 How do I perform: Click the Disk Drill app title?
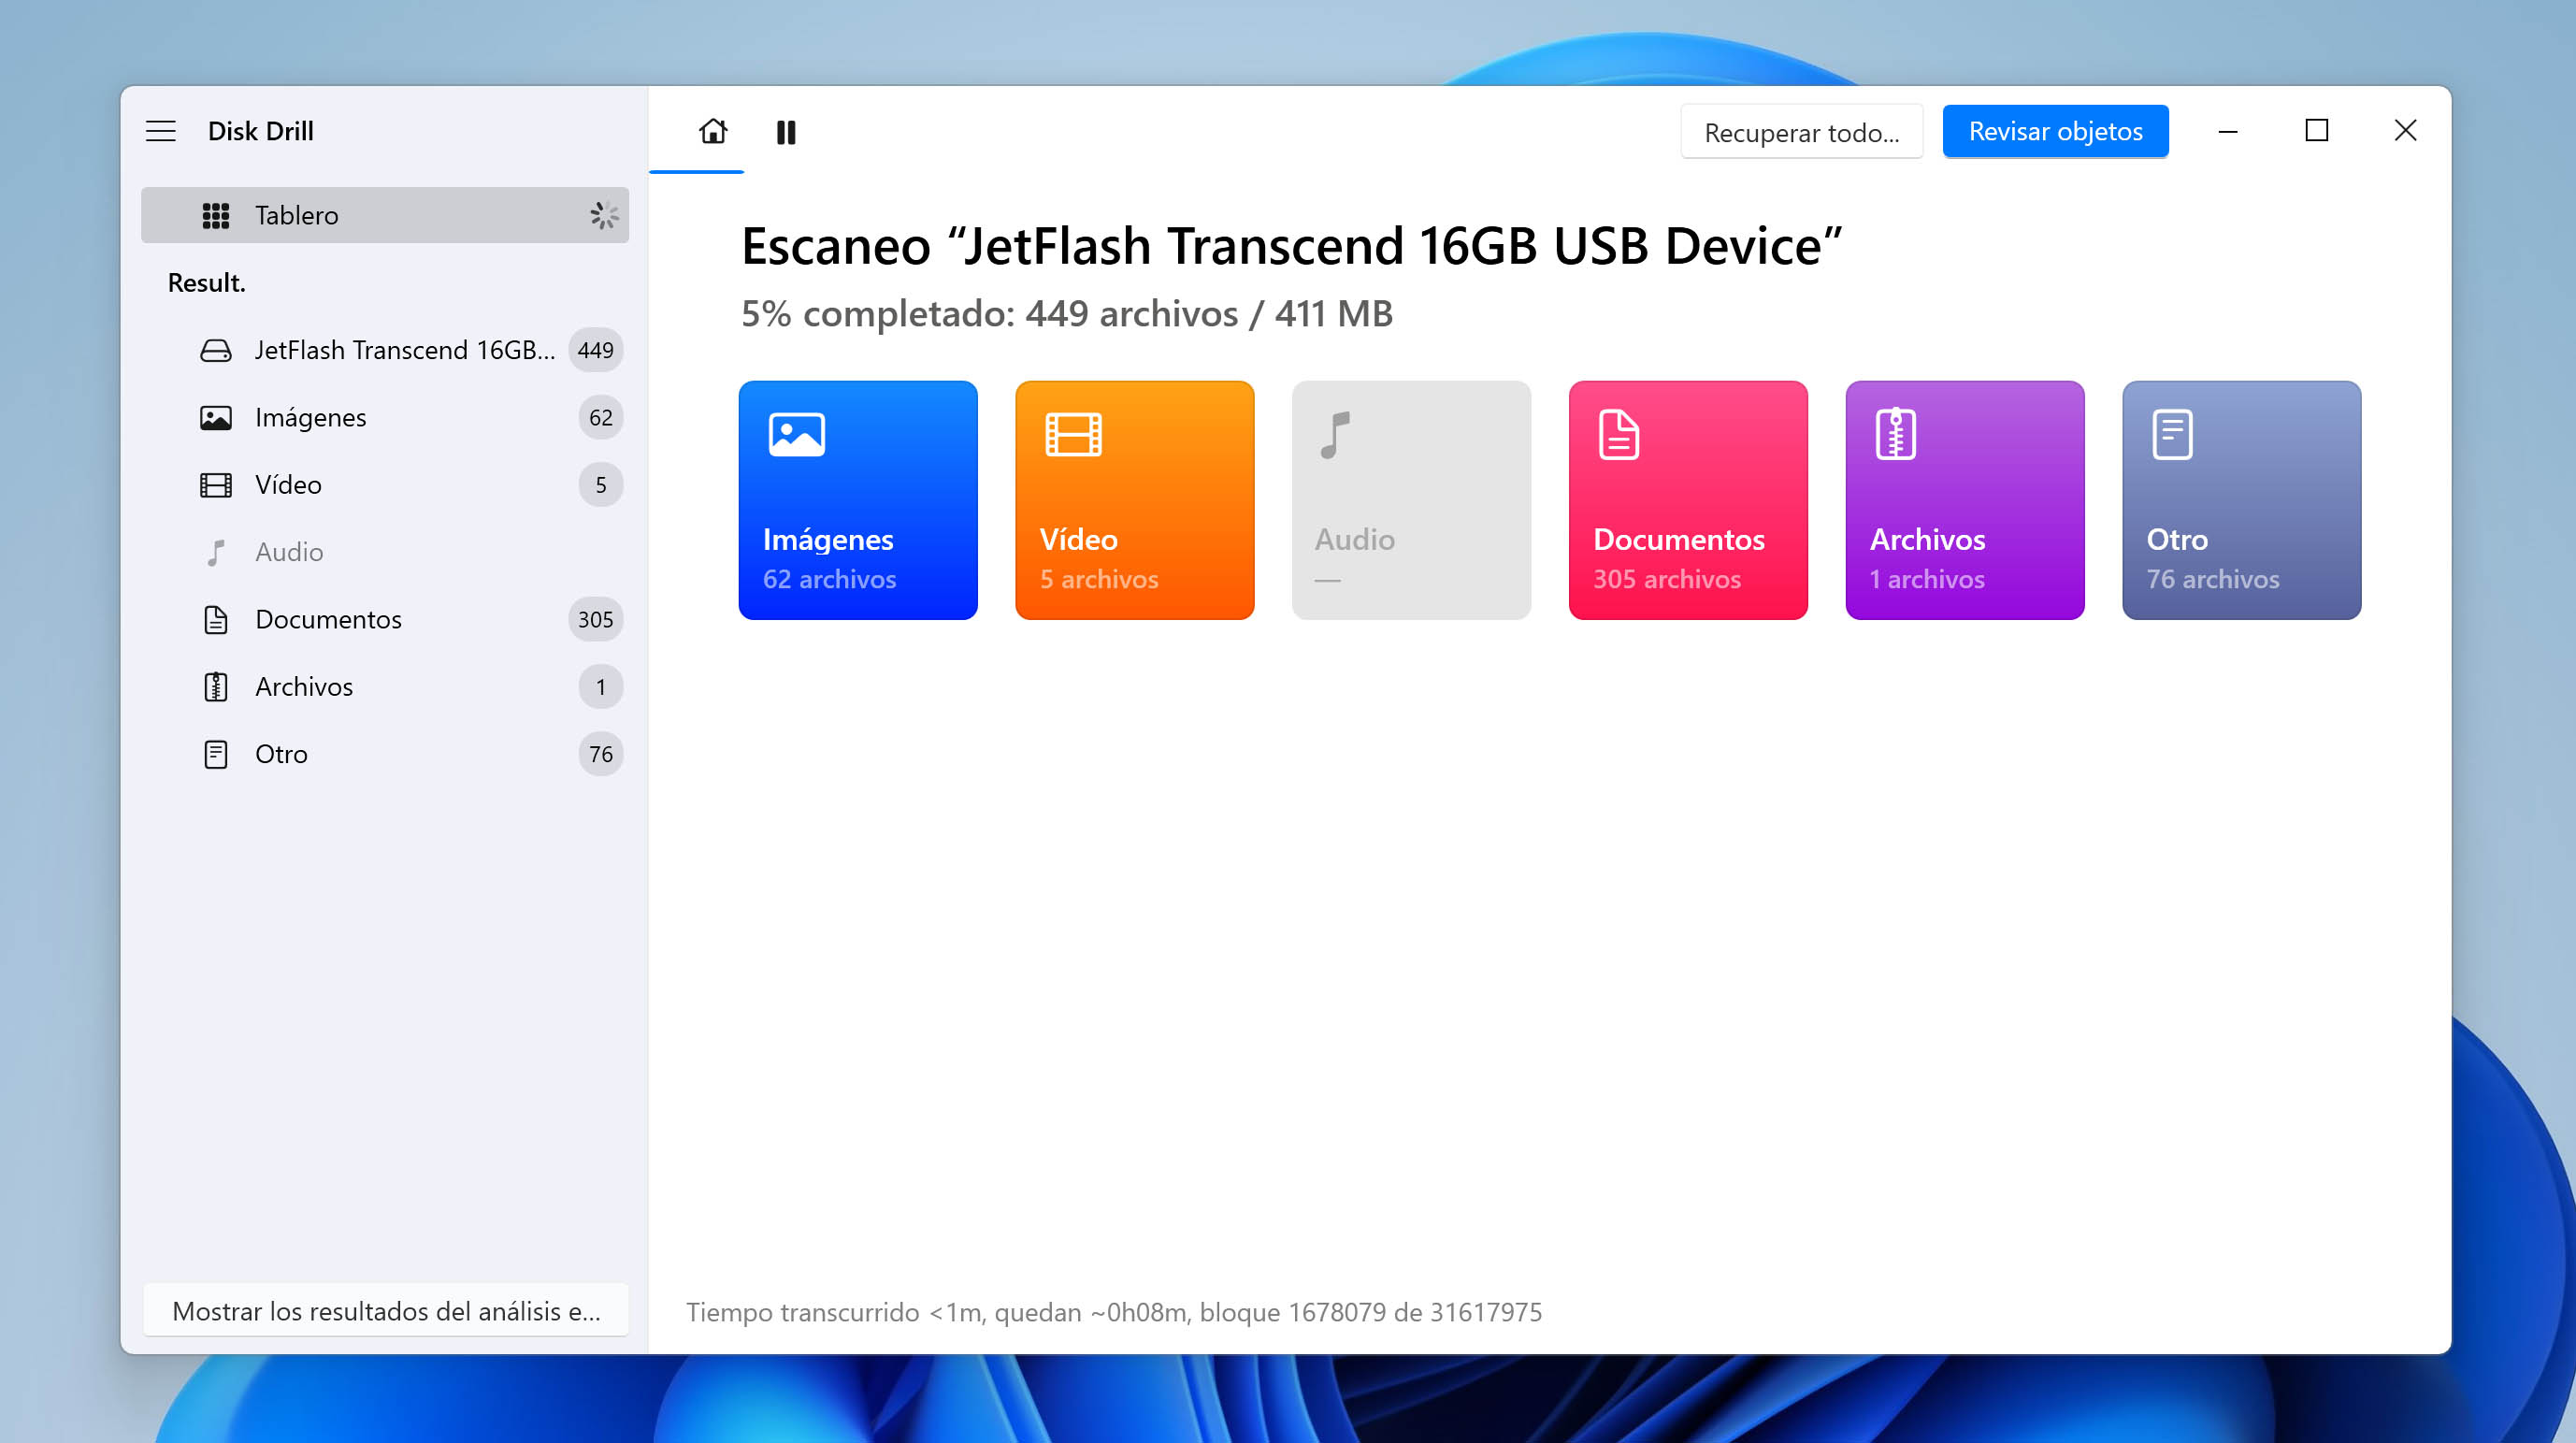[261, 131]
